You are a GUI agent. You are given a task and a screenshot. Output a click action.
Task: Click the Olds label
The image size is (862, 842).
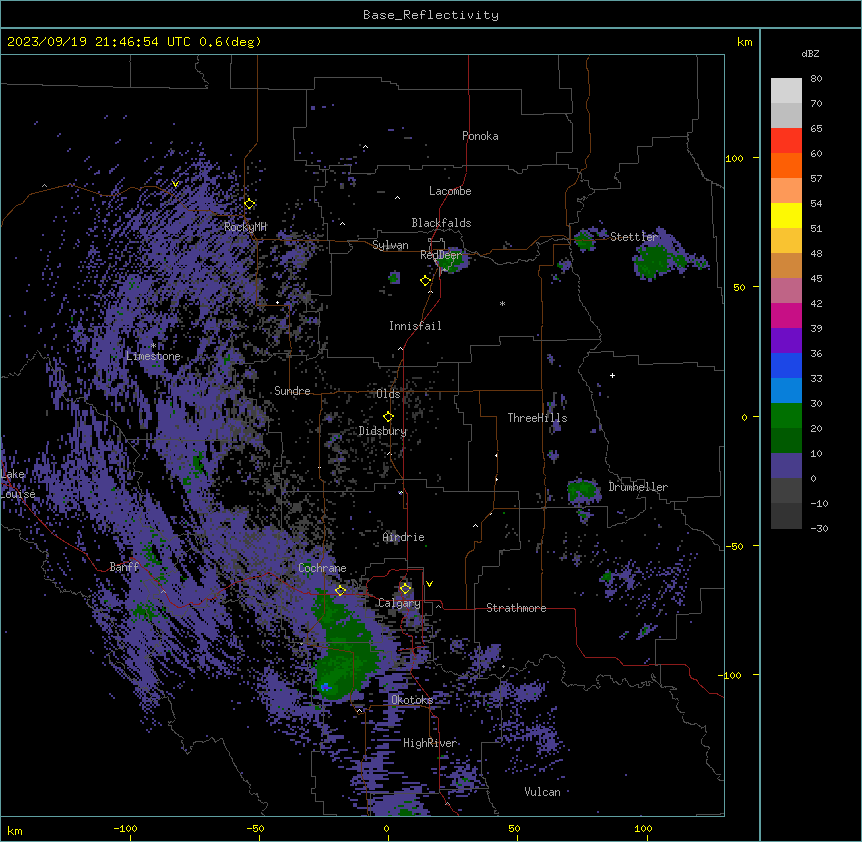coord(388,394)
